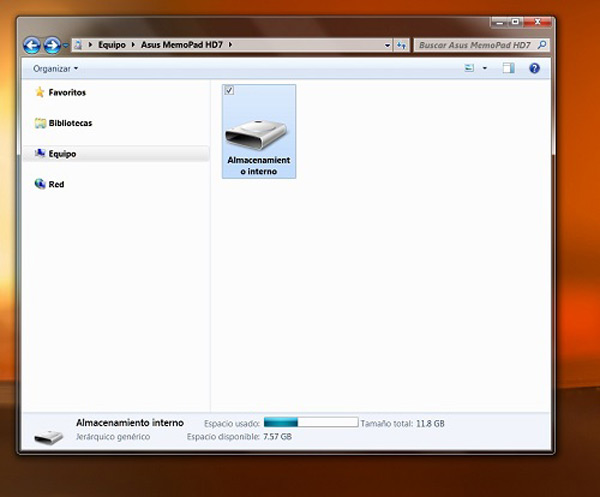Click the Jerárquico genérico description text
The image size is (600, 497).
point(113,437)
